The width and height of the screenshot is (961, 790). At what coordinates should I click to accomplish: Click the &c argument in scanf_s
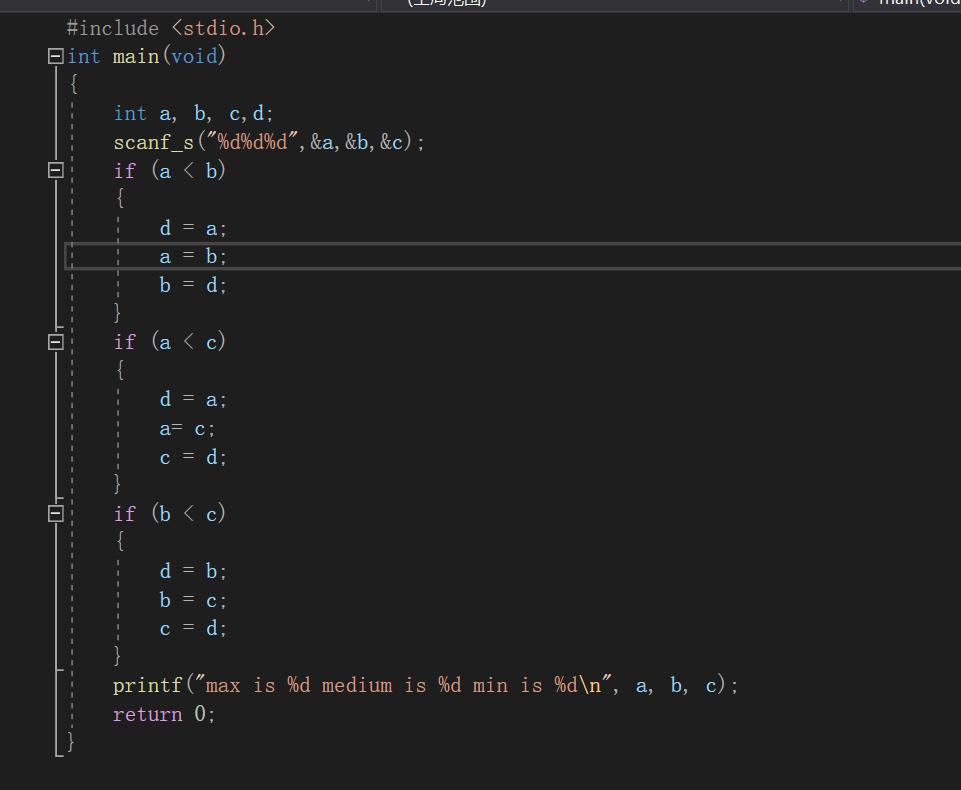(x=392, y=142)
